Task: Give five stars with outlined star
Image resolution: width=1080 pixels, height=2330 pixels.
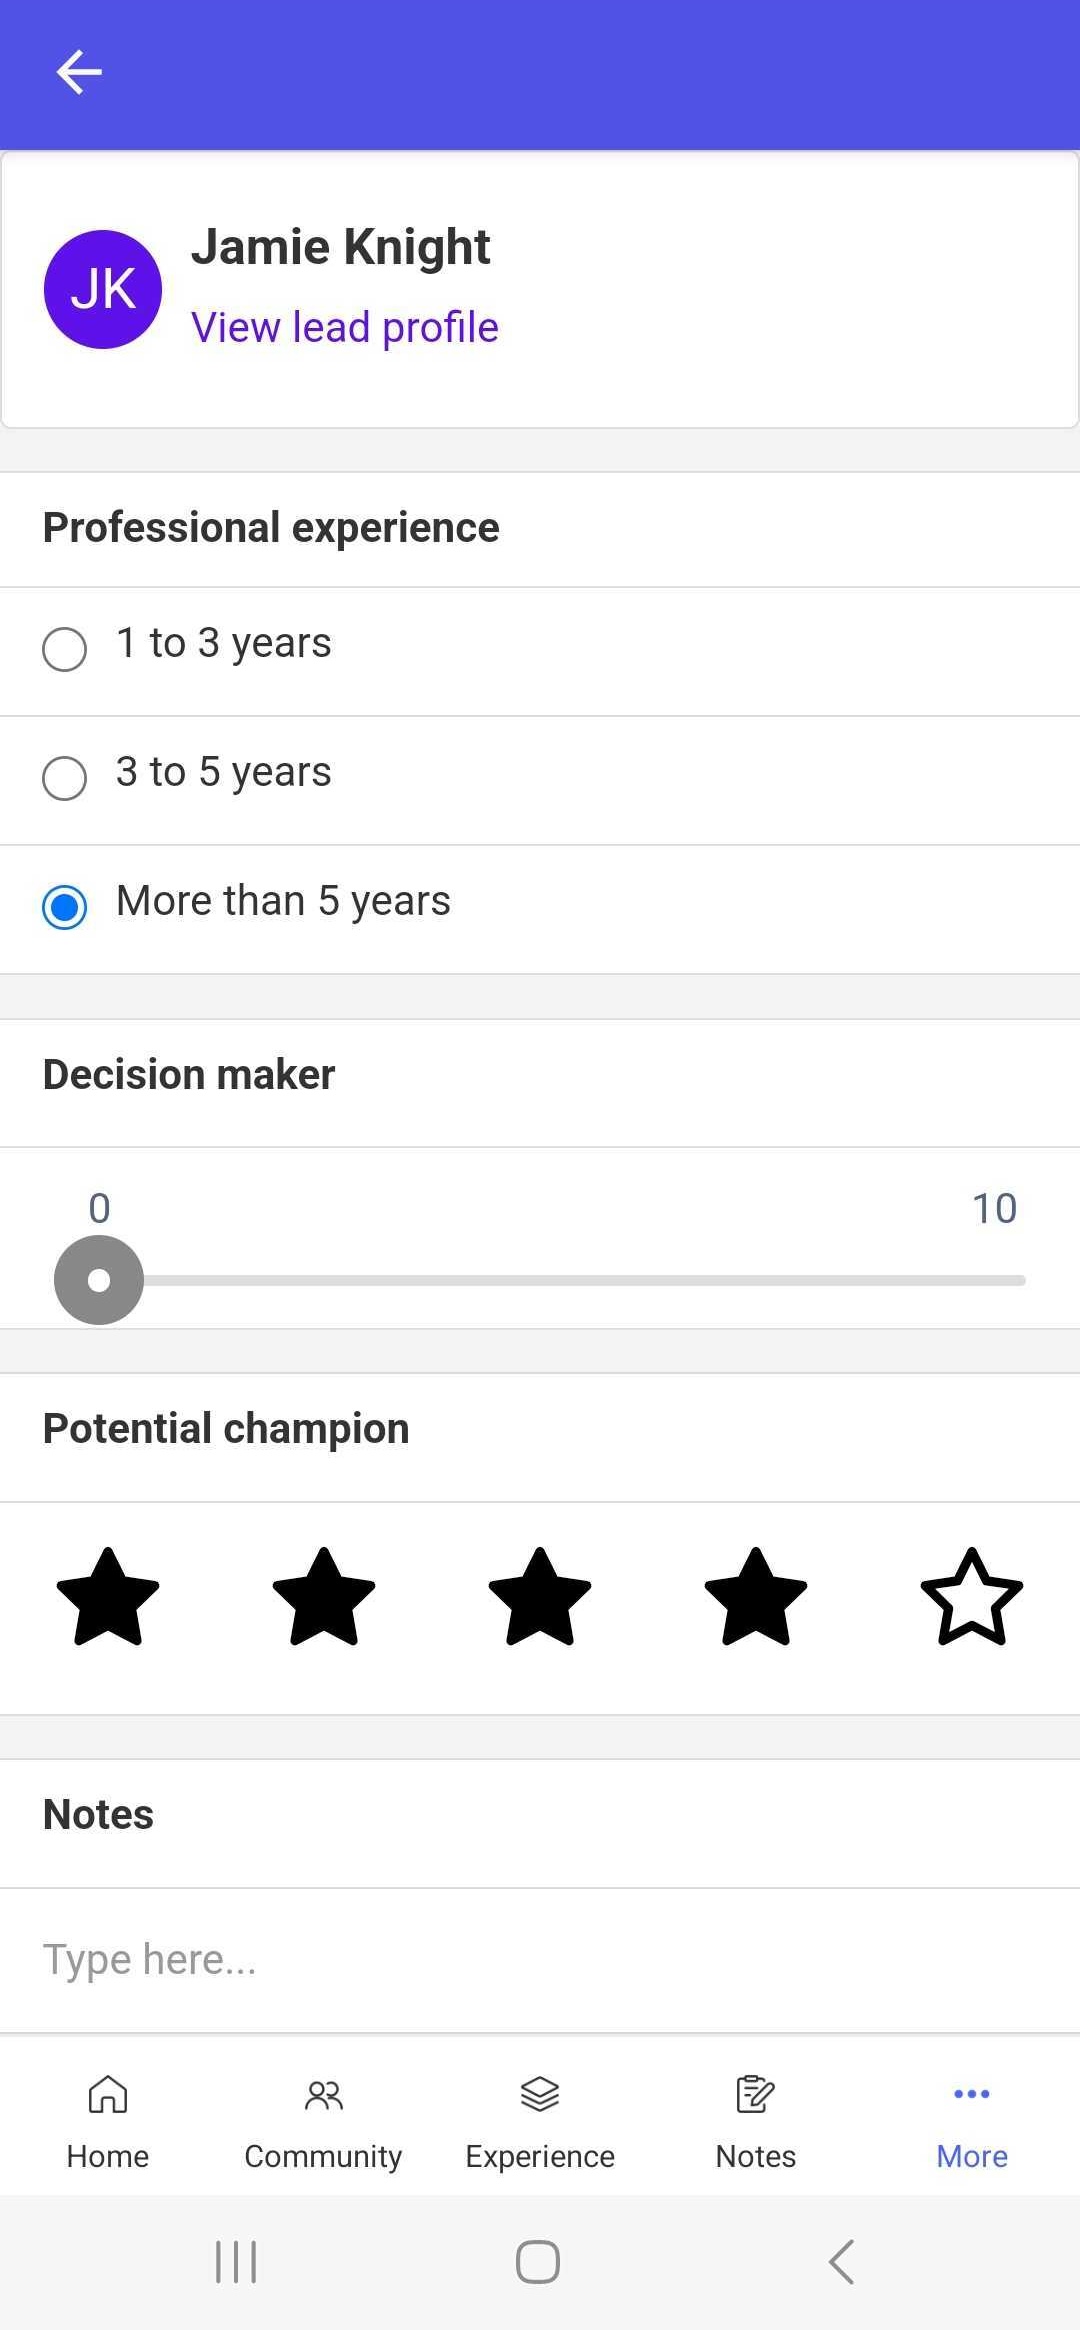Action: pyautogui.click(x=972, y=1597)
